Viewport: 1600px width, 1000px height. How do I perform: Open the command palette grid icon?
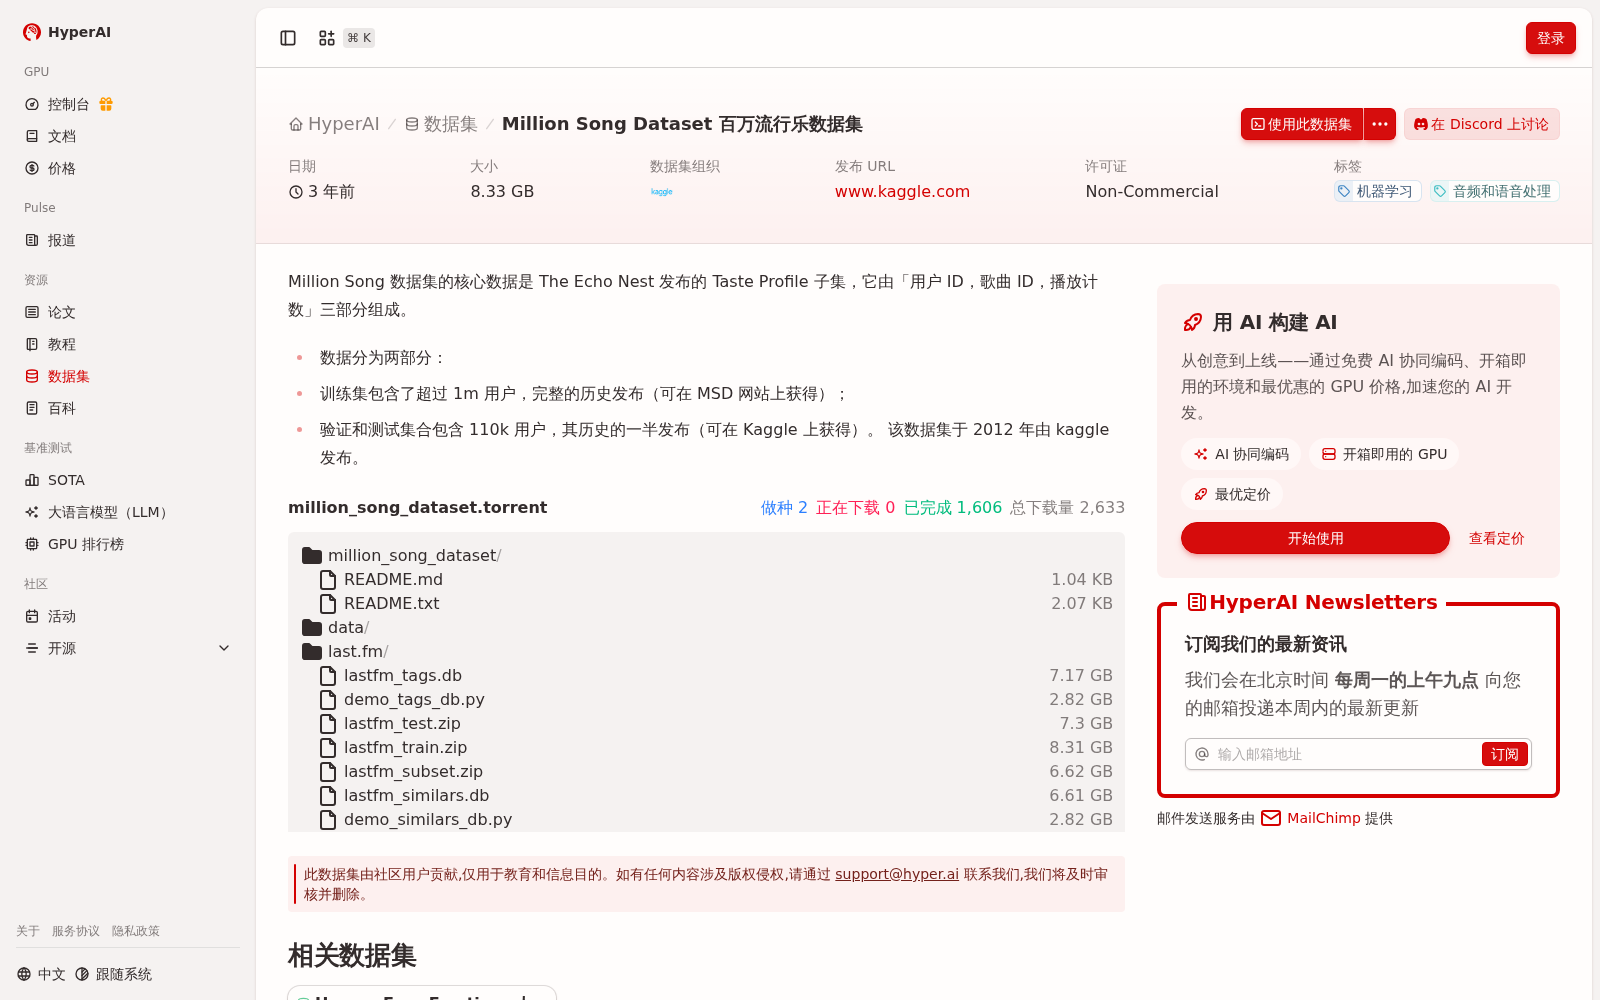click(x=327, y=38)
